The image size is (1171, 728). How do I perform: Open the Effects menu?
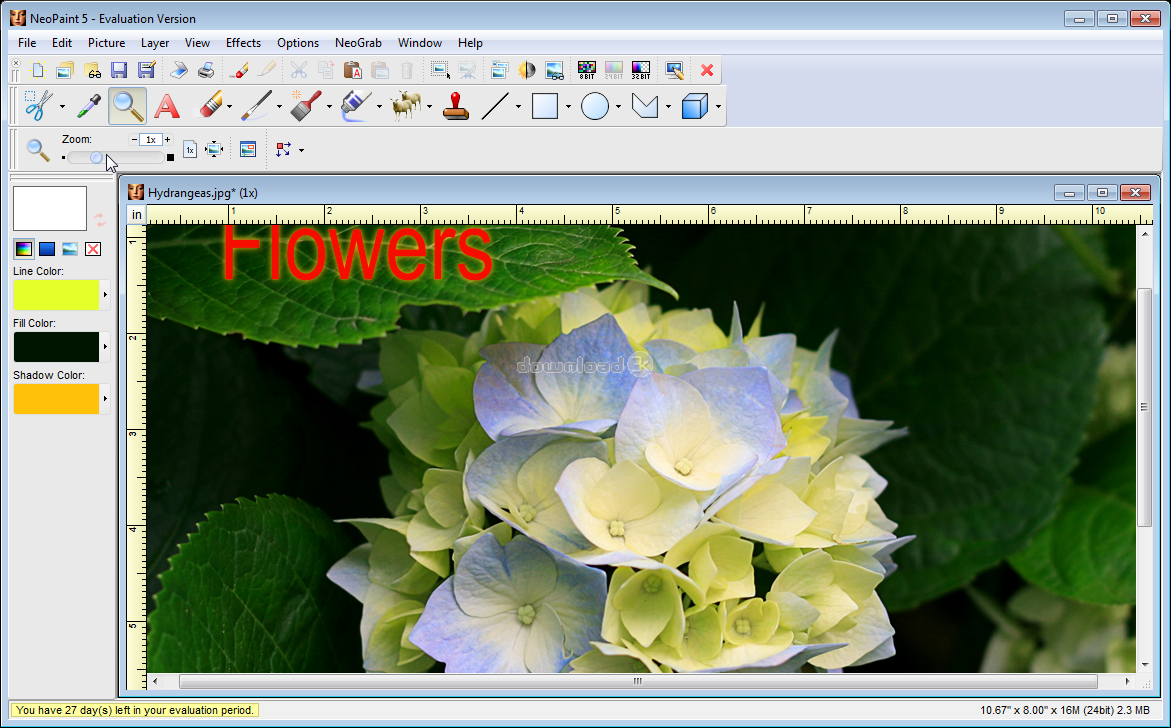(243, 43)
